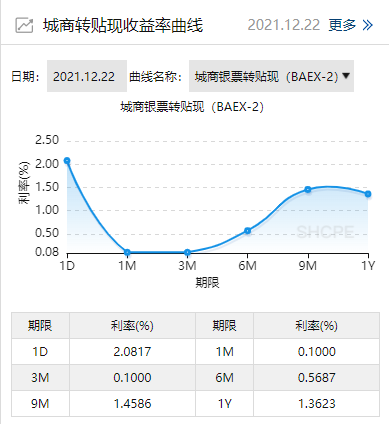The image size is (389, 424).
Task: Select the 1M data point on the curve
Action: pyautogui.click(x=127, y=252)
